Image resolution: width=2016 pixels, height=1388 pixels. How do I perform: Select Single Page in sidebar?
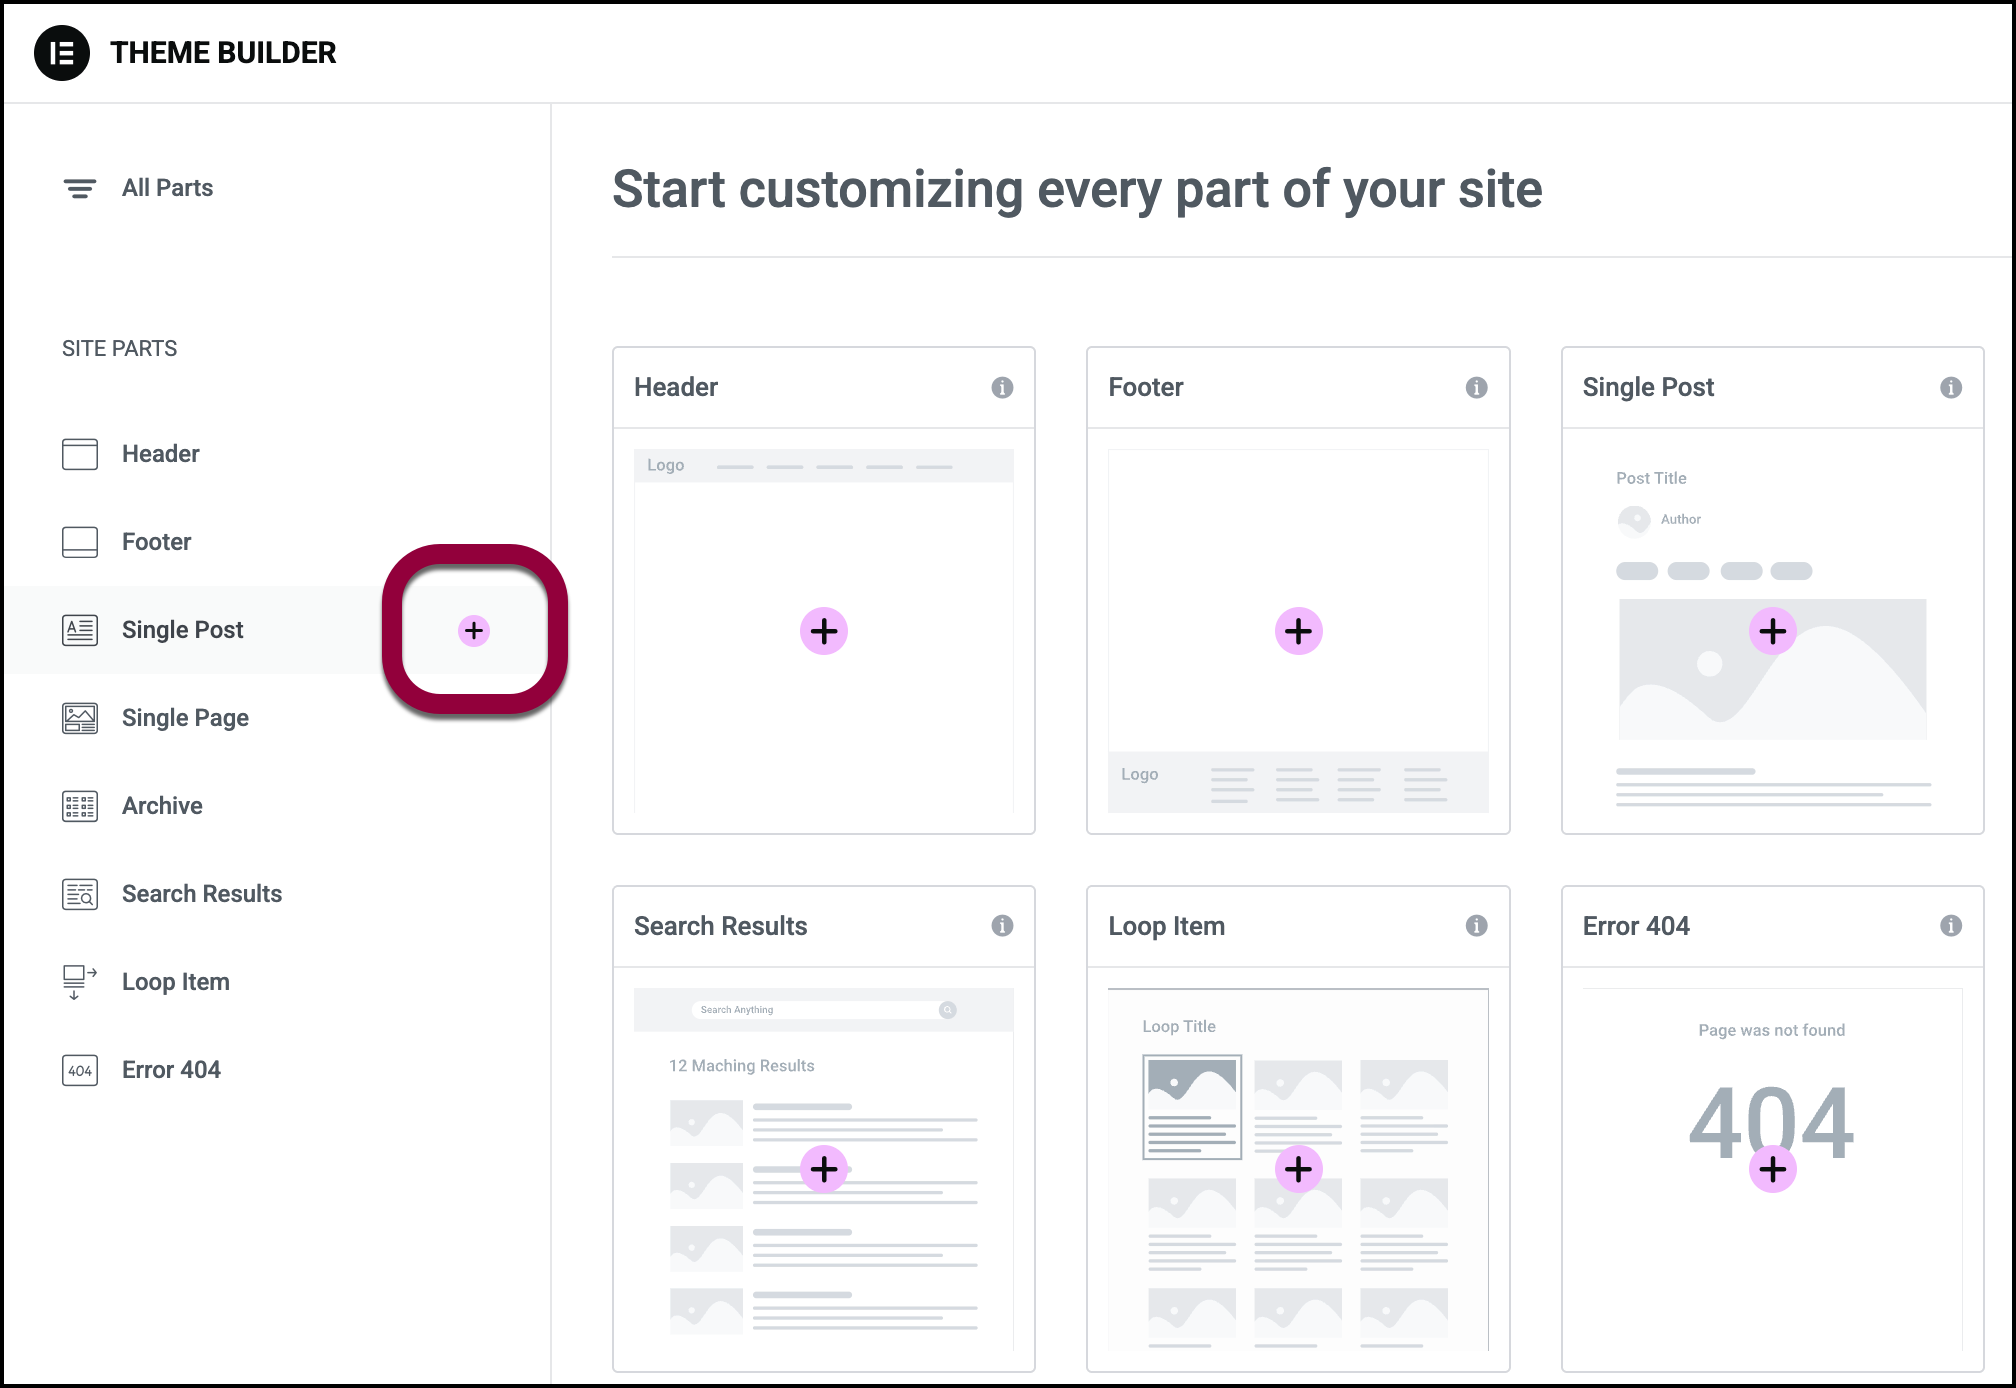(x=185, y=718)
